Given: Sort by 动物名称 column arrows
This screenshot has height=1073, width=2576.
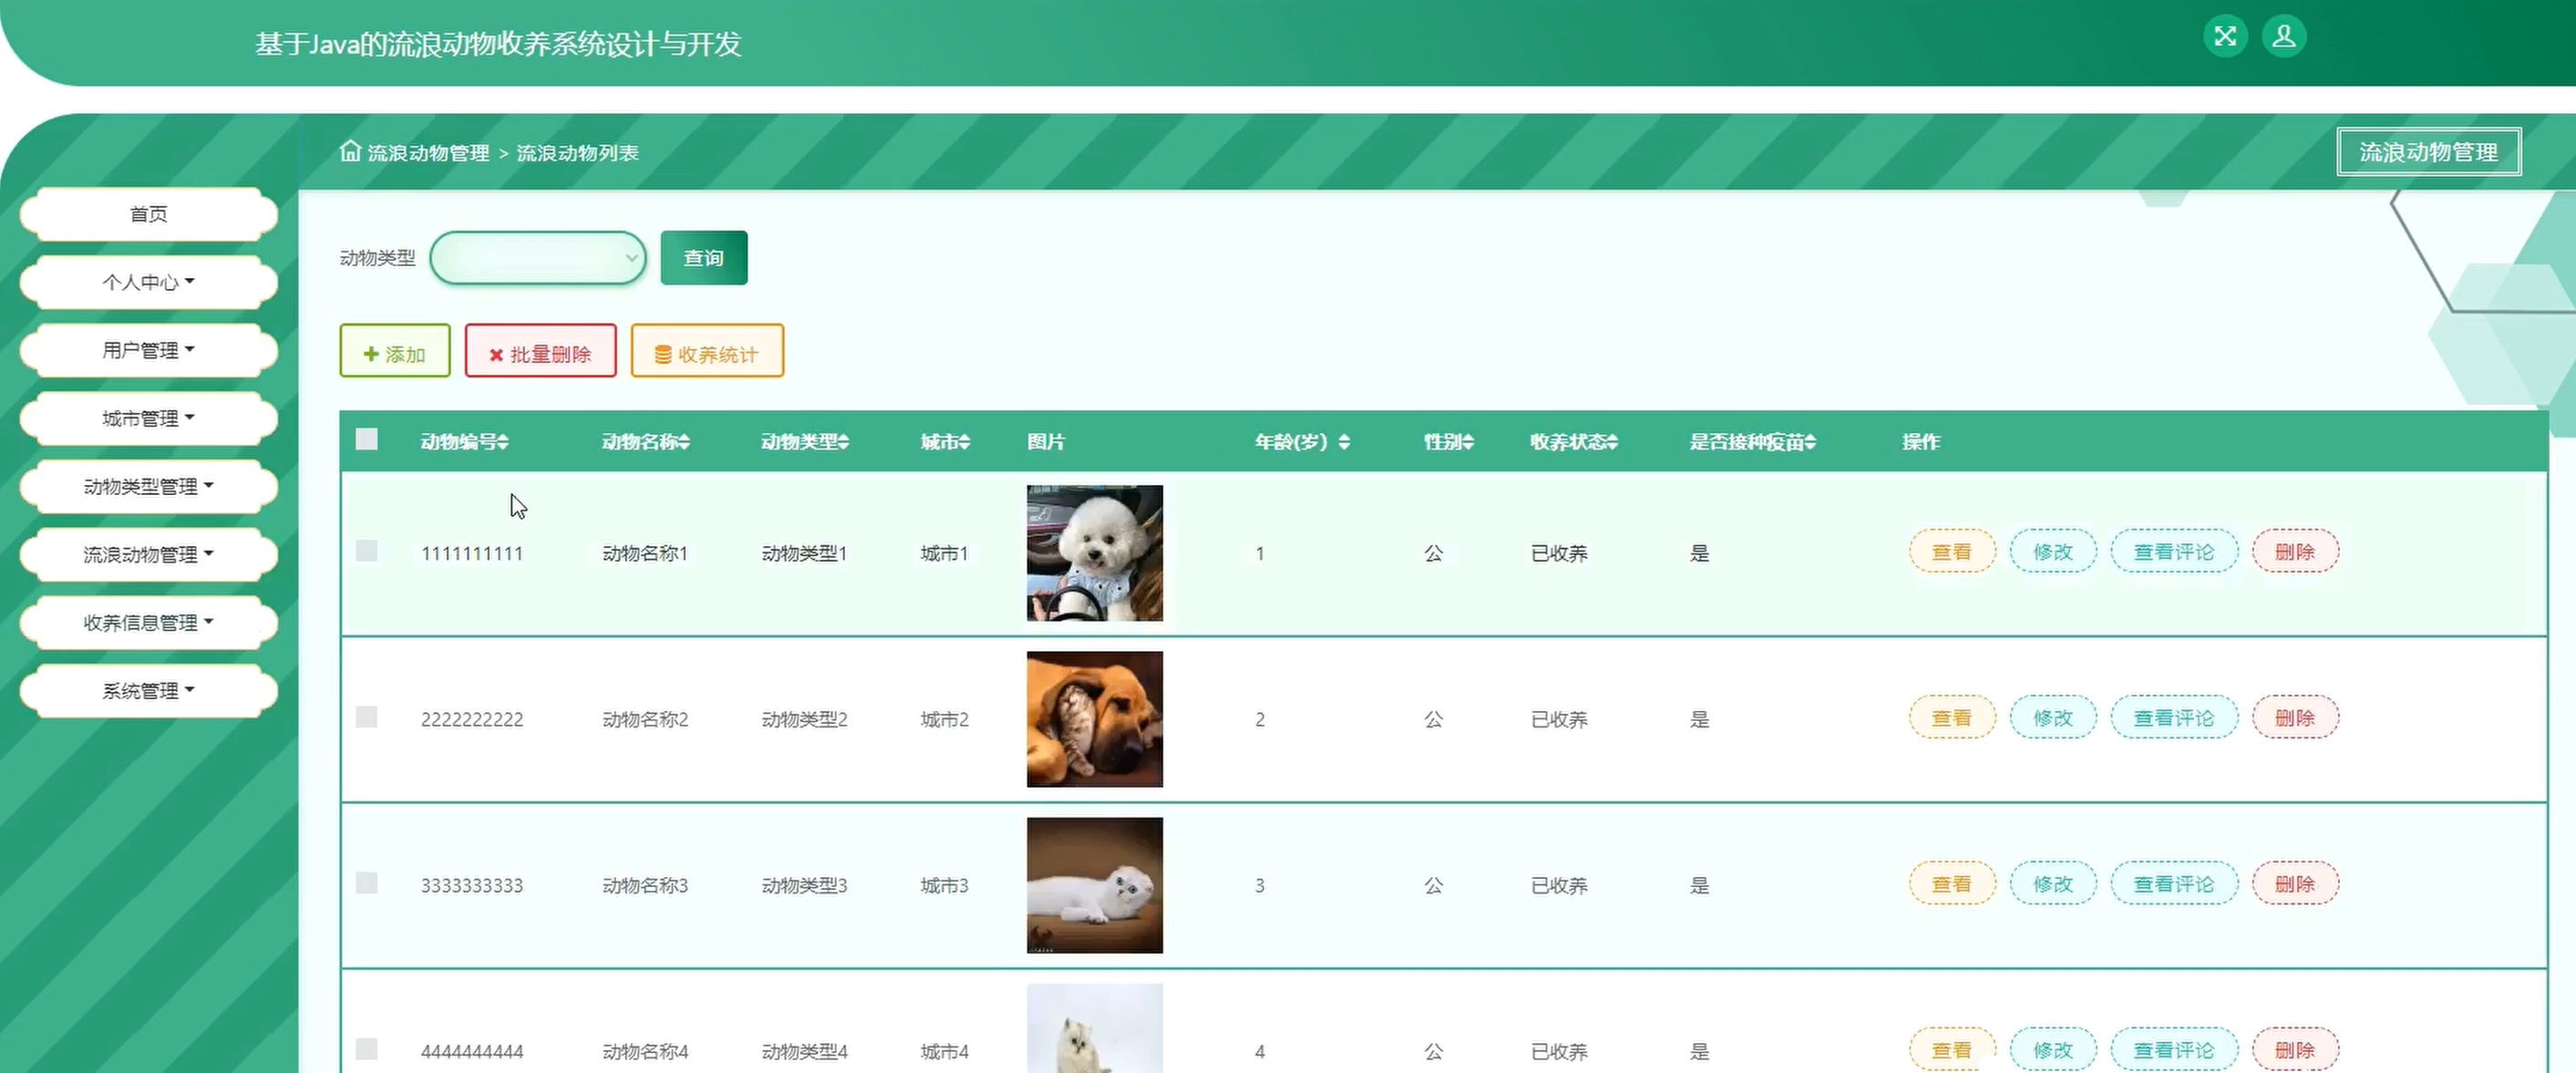Looking at the screenshot, I should pos(684,442).
